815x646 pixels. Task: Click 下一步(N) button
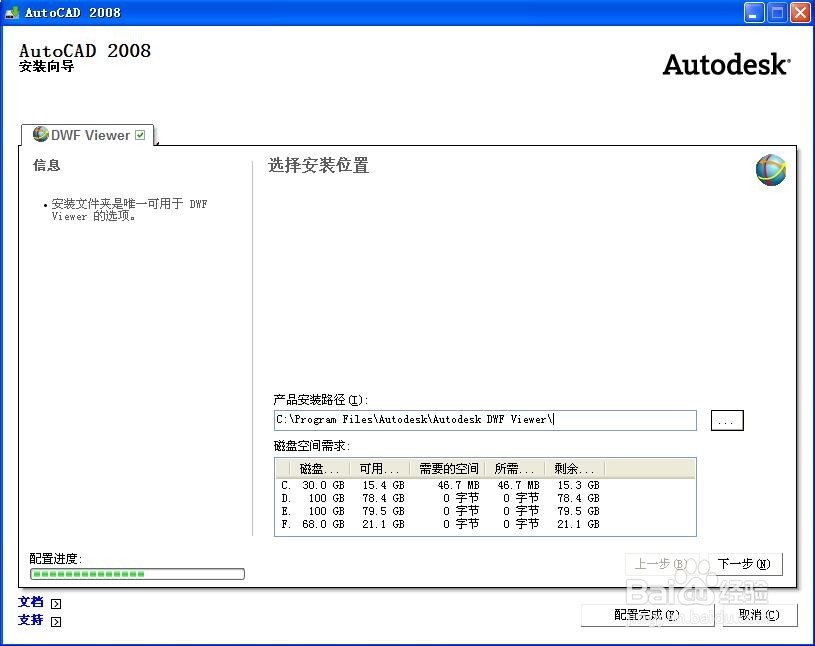tap(744, 564)
